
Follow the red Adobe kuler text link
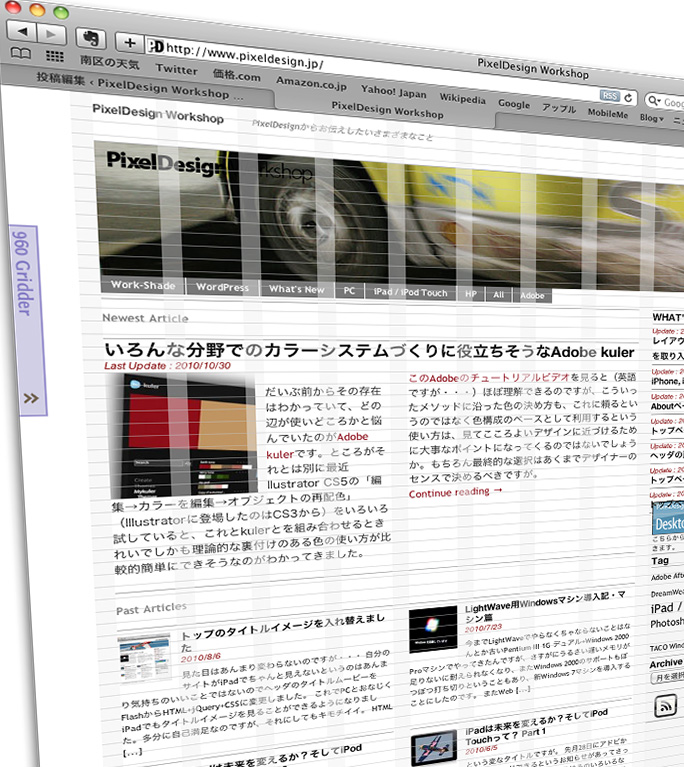click(x=317, y=445)
